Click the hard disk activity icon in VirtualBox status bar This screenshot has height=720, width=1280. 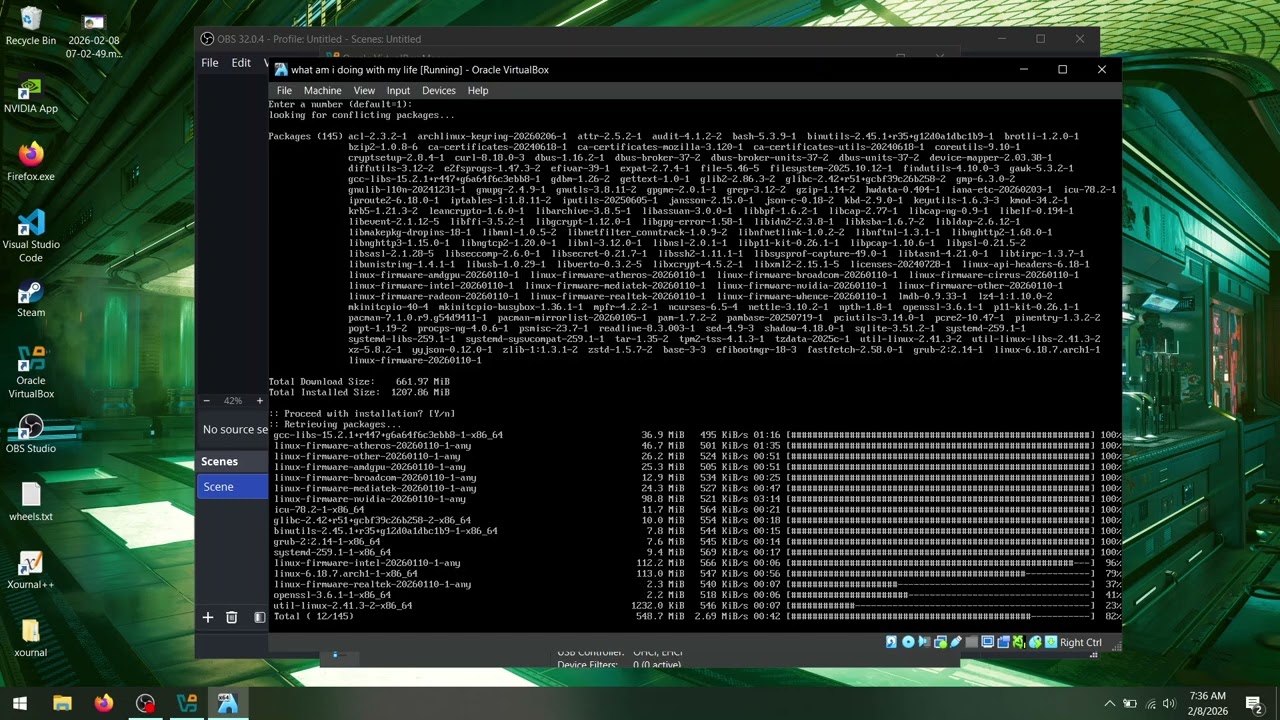[x=891, y=642]
